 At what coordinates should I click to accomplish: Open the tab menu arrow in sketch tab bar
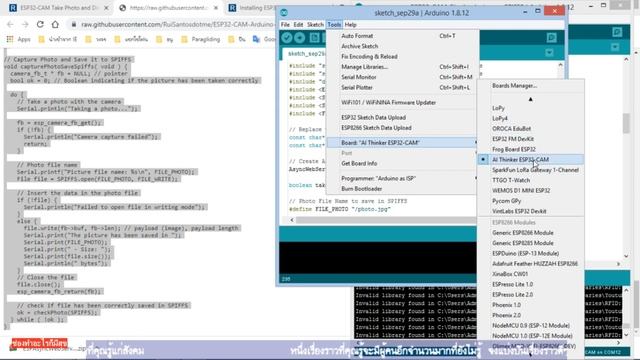pyautogui.click(x=549, y=53)
